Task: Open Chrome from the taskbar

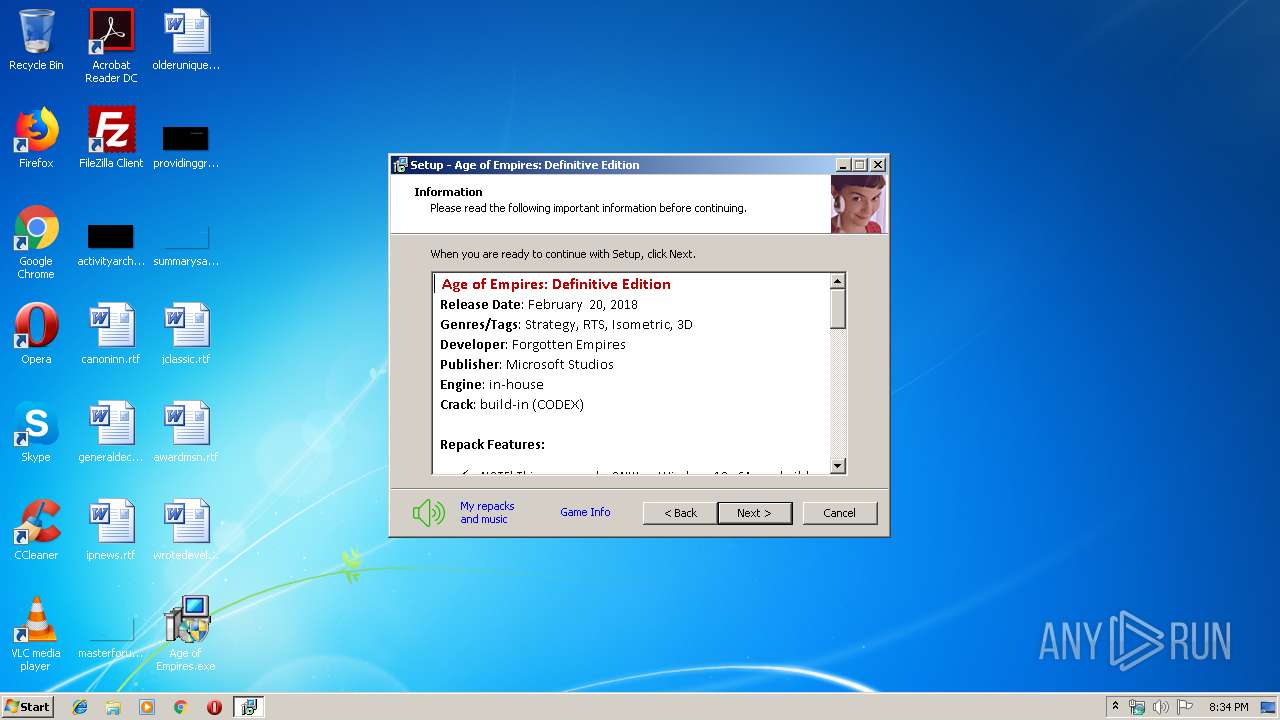Action: (180, 707)
